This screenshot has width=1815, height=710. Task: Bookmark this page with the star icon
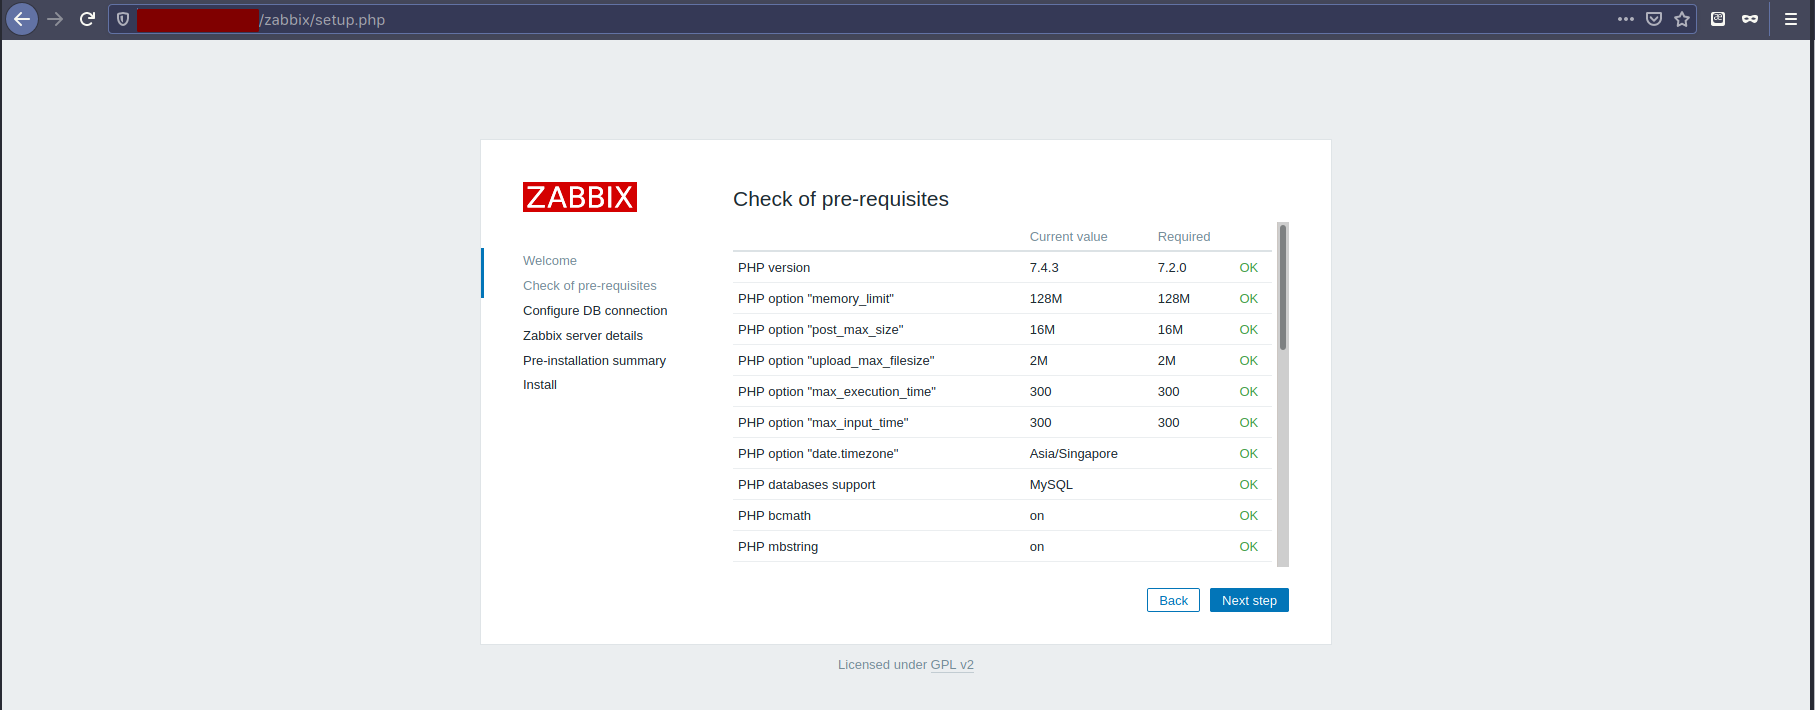pyautogui.click(x=1682, y=19)
